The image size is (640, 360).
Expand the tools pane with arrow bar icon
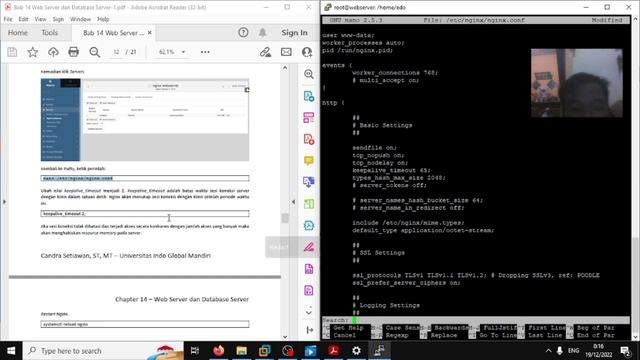[x=310, y=330]
